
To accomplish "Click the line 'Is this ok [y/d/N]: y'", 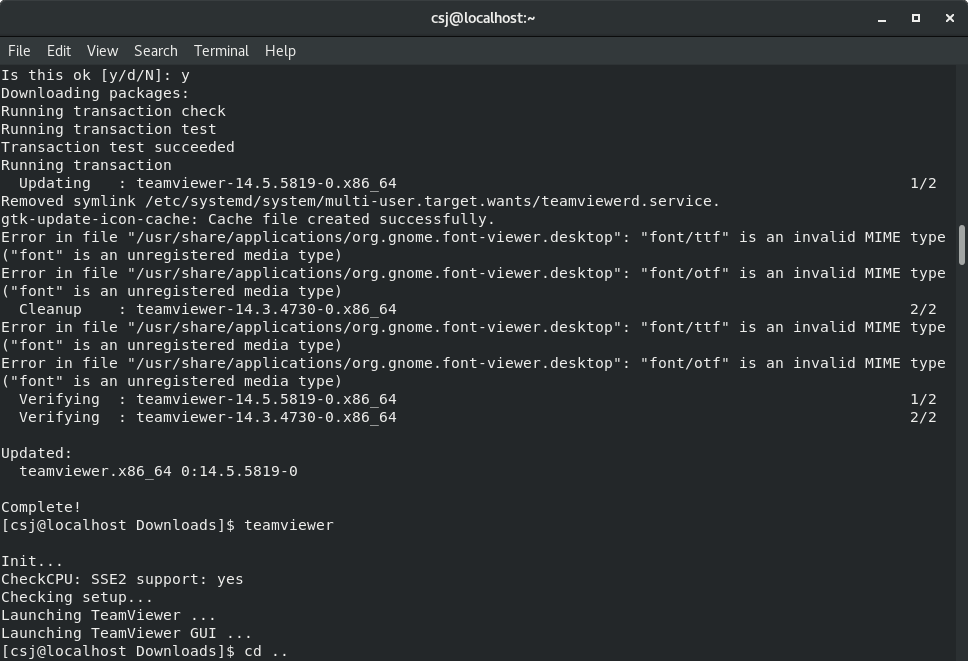I will pos(96,75).
